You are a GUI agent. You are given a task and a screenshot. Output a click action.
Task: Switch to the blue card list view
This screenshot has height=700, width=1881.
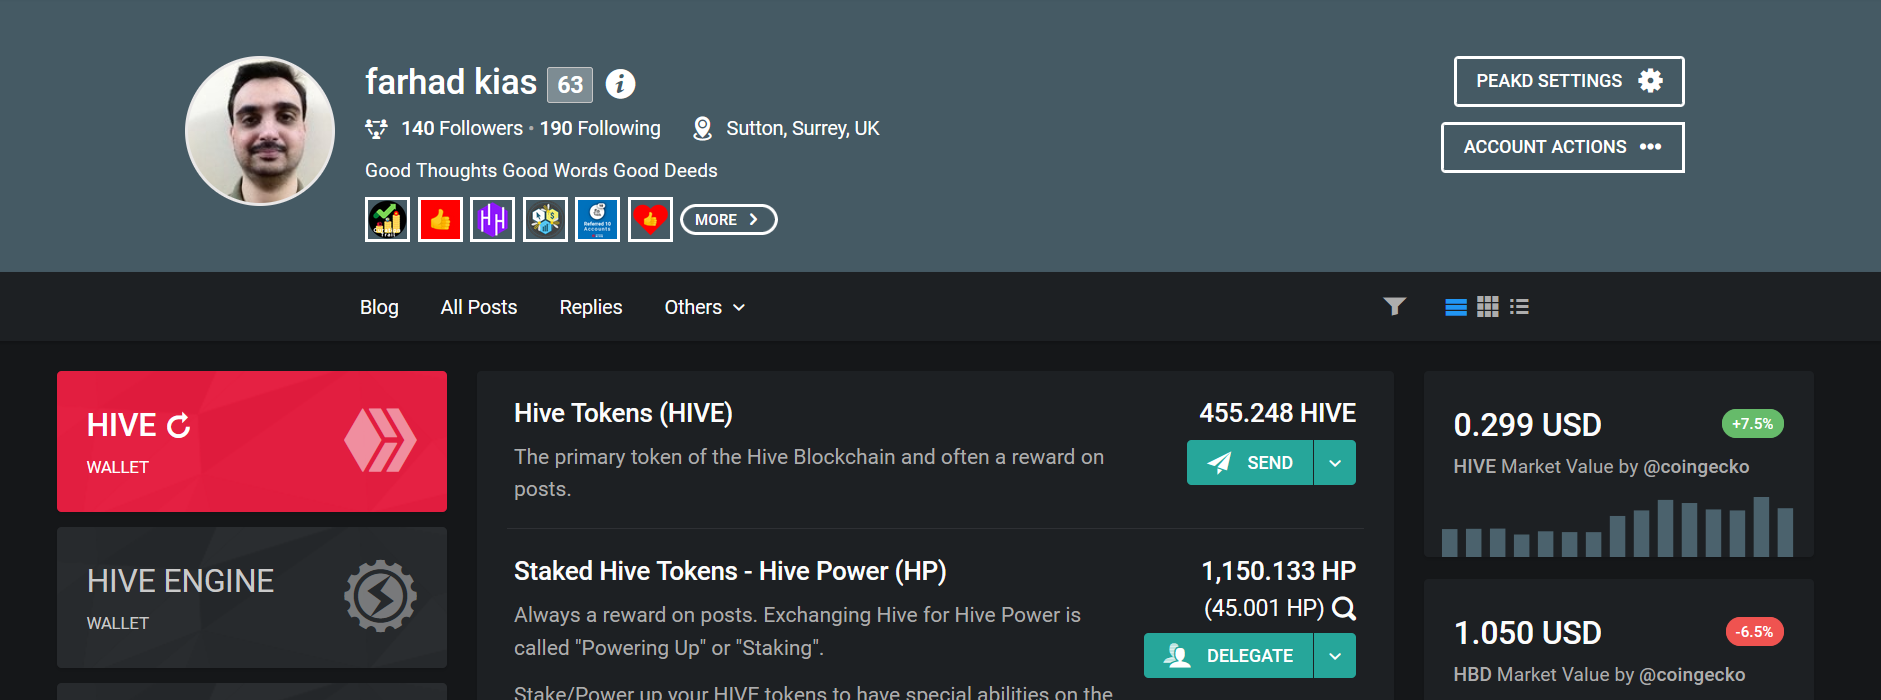pos(1456,307)
